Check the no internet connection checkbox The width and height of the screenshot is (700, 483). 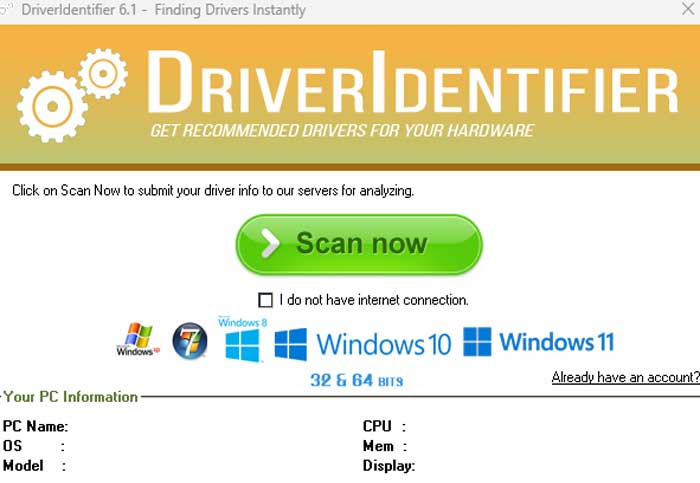[x=265, y=300]
